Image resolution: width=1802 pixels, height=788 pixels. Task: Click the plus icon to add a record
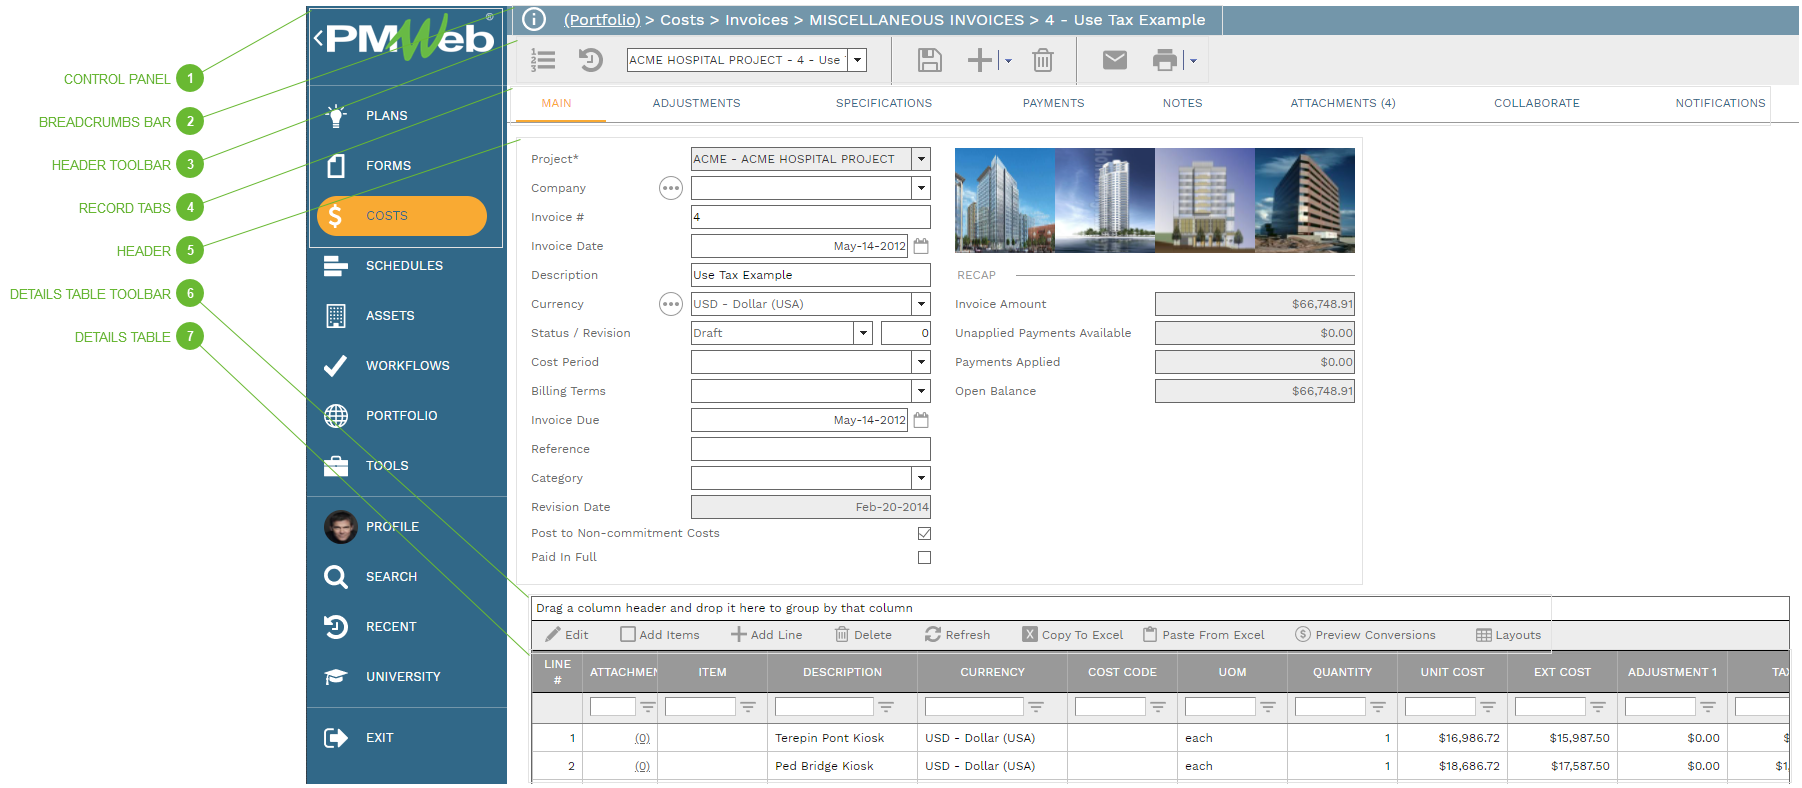(980, 60)
